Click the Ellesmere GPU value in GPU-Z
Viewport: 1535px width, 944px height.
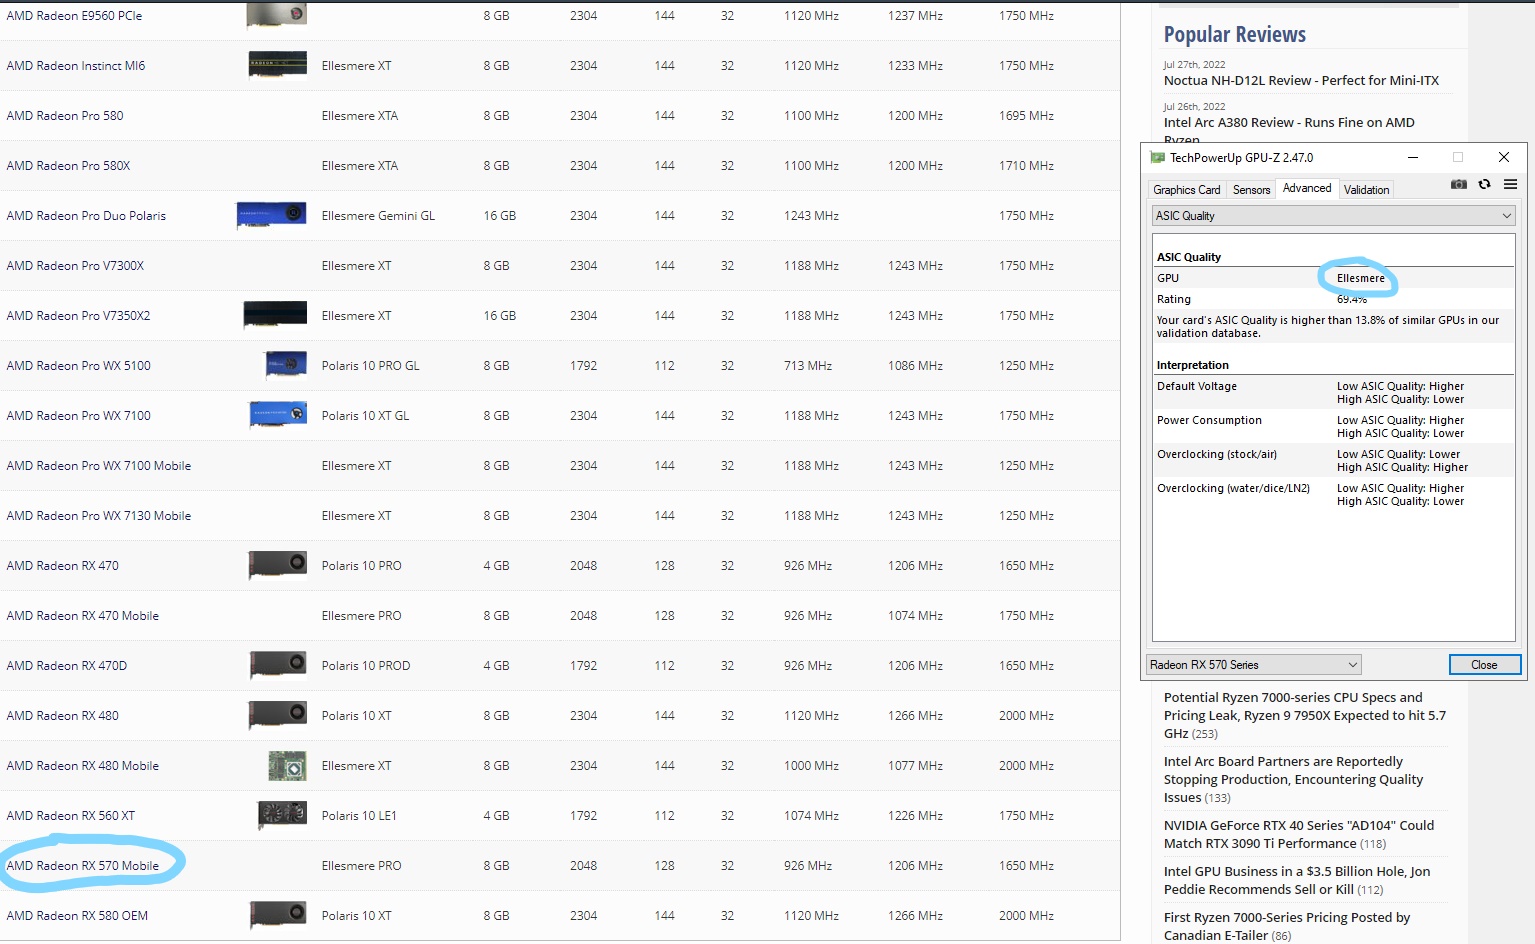tap(1360, 278)
